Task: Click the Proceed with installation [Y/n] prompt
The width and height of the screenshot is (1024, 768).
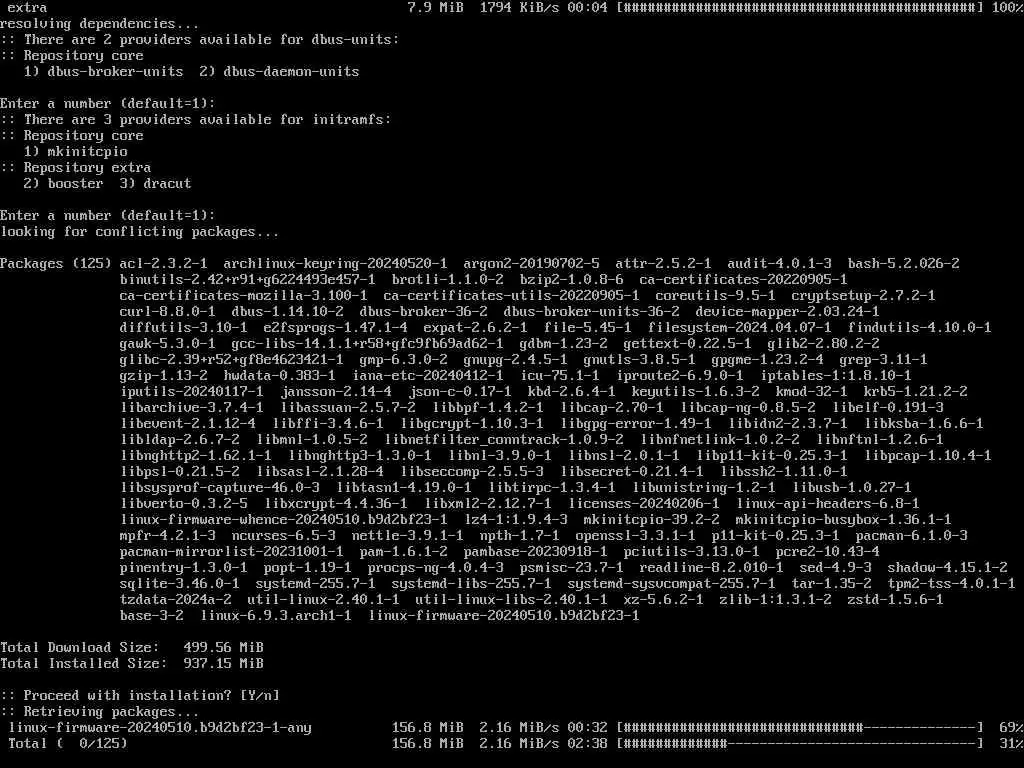Action: coord(140,696)
